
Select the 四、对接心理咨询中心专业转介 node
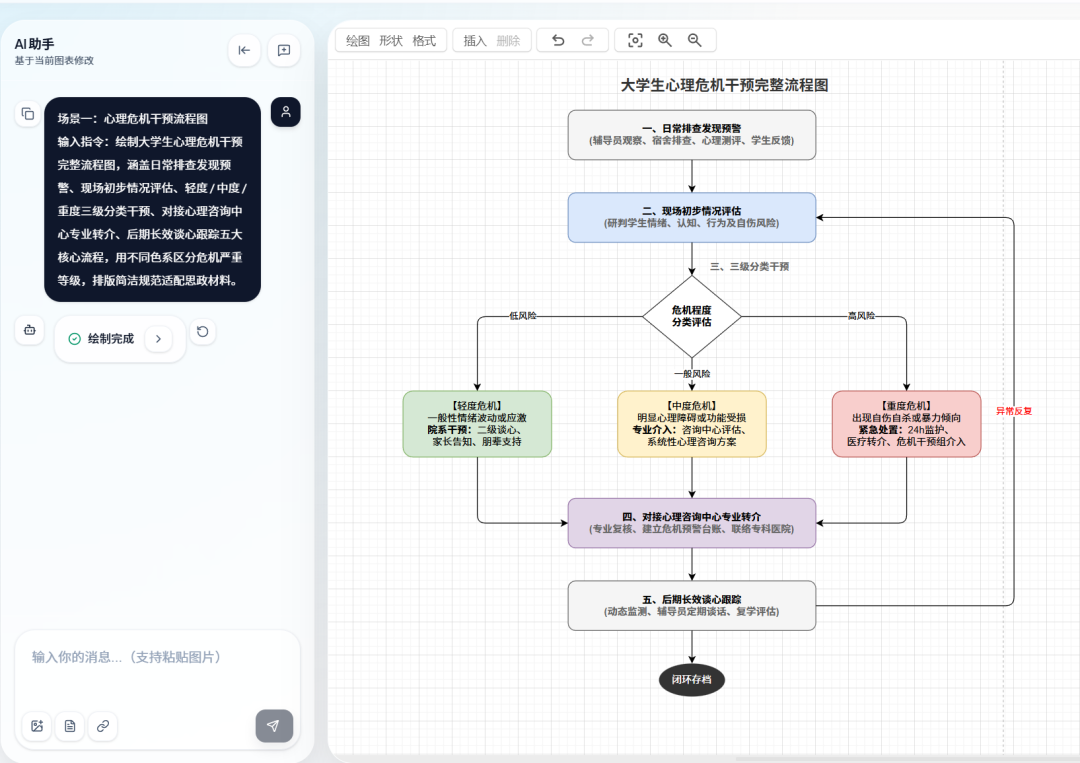692,523
